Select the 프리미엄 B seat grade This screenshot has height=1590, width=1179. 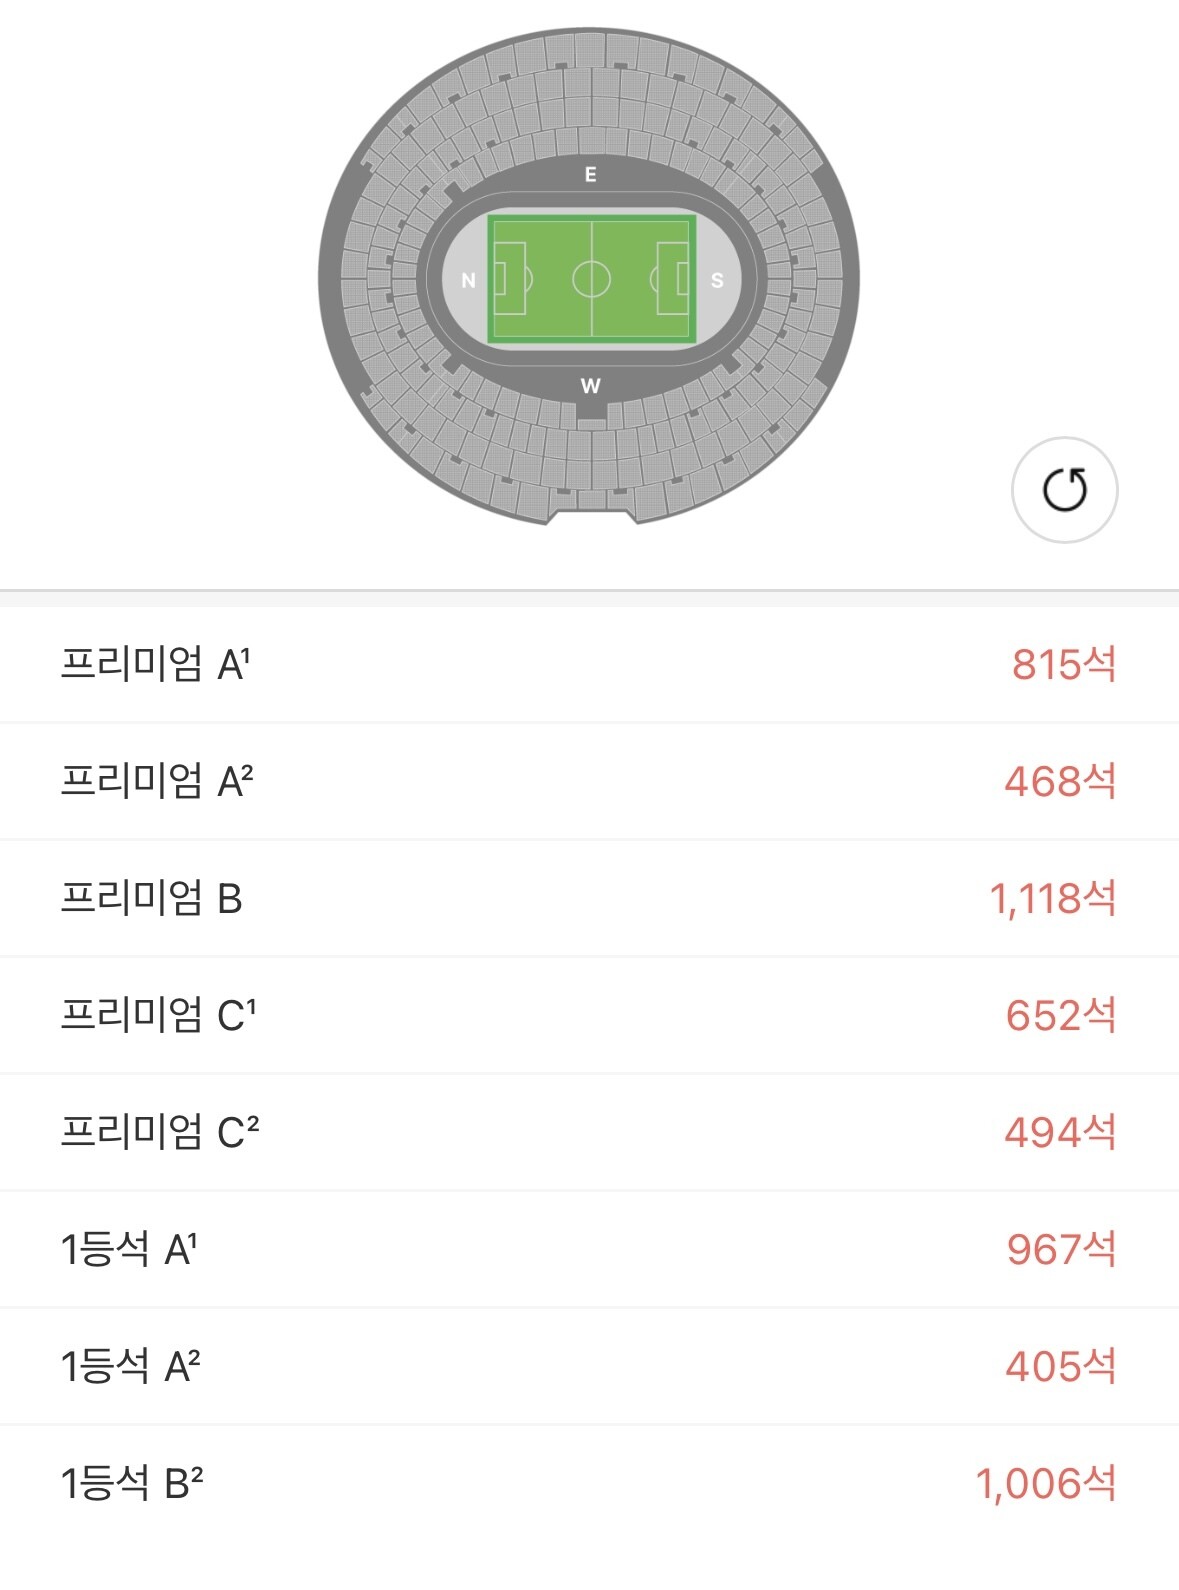[589, 898]
